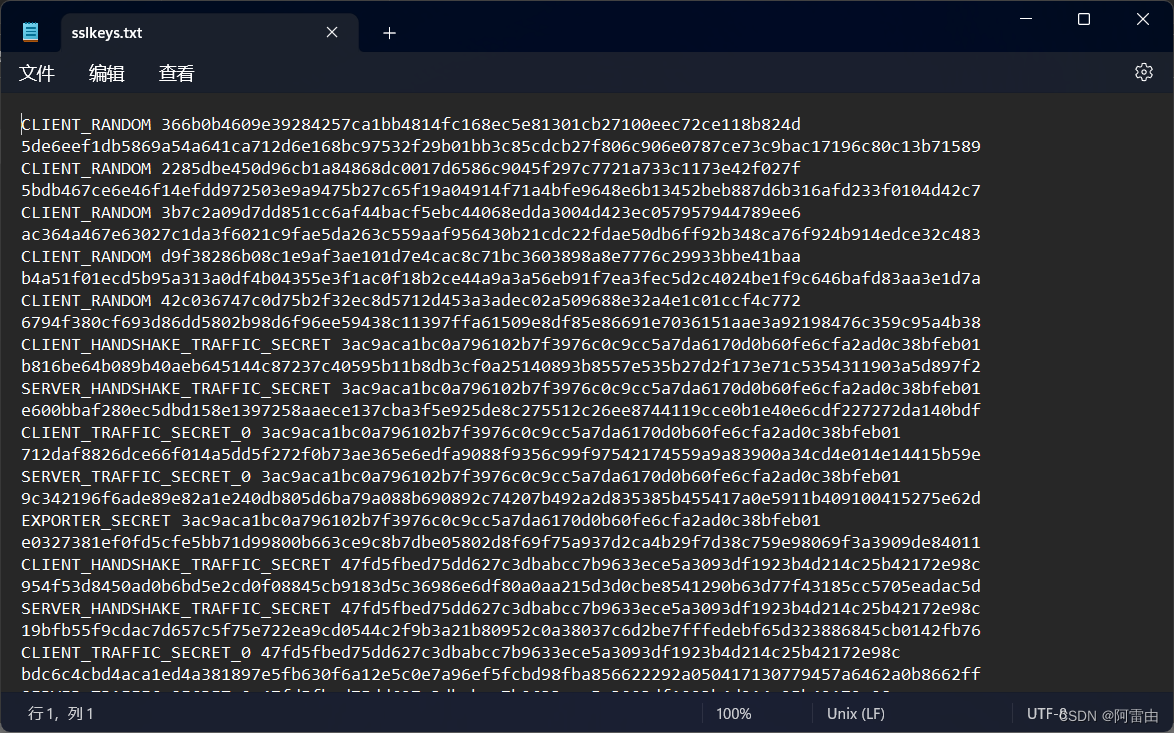Click SERVER_TRAFFIC_SECRET_0 3ac9aca1 line

click(460, 477)
